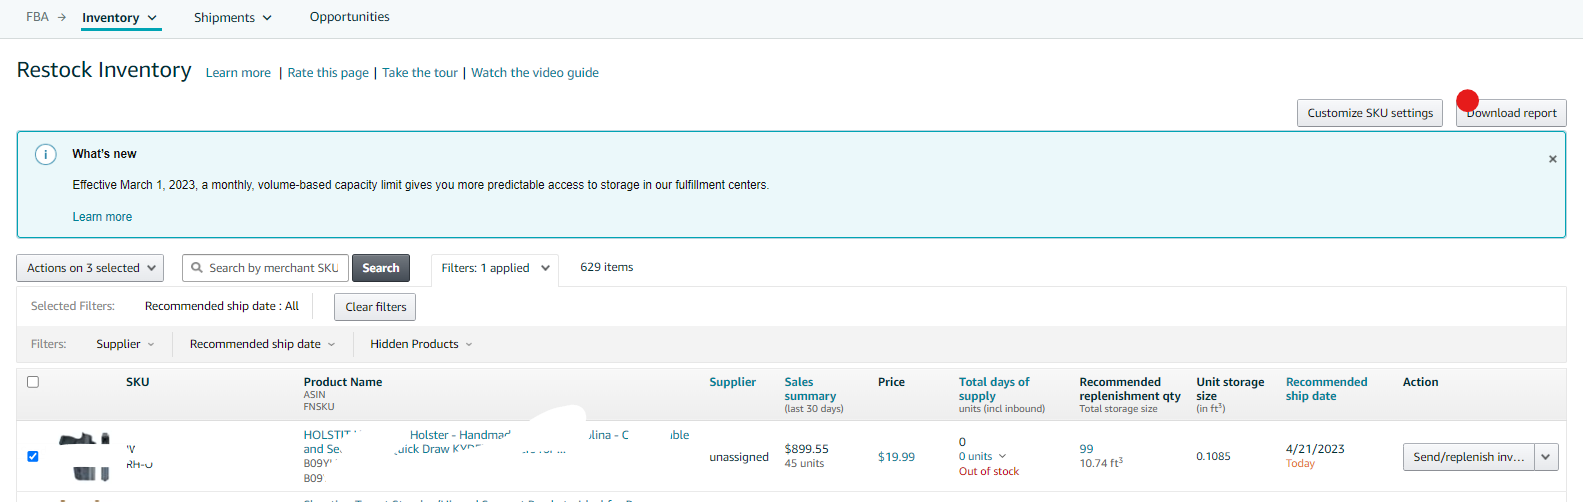Click the product thumbnail image
Image resolution: width=1583 pixels, height=502 pixels.
click(x=85, y=455)
